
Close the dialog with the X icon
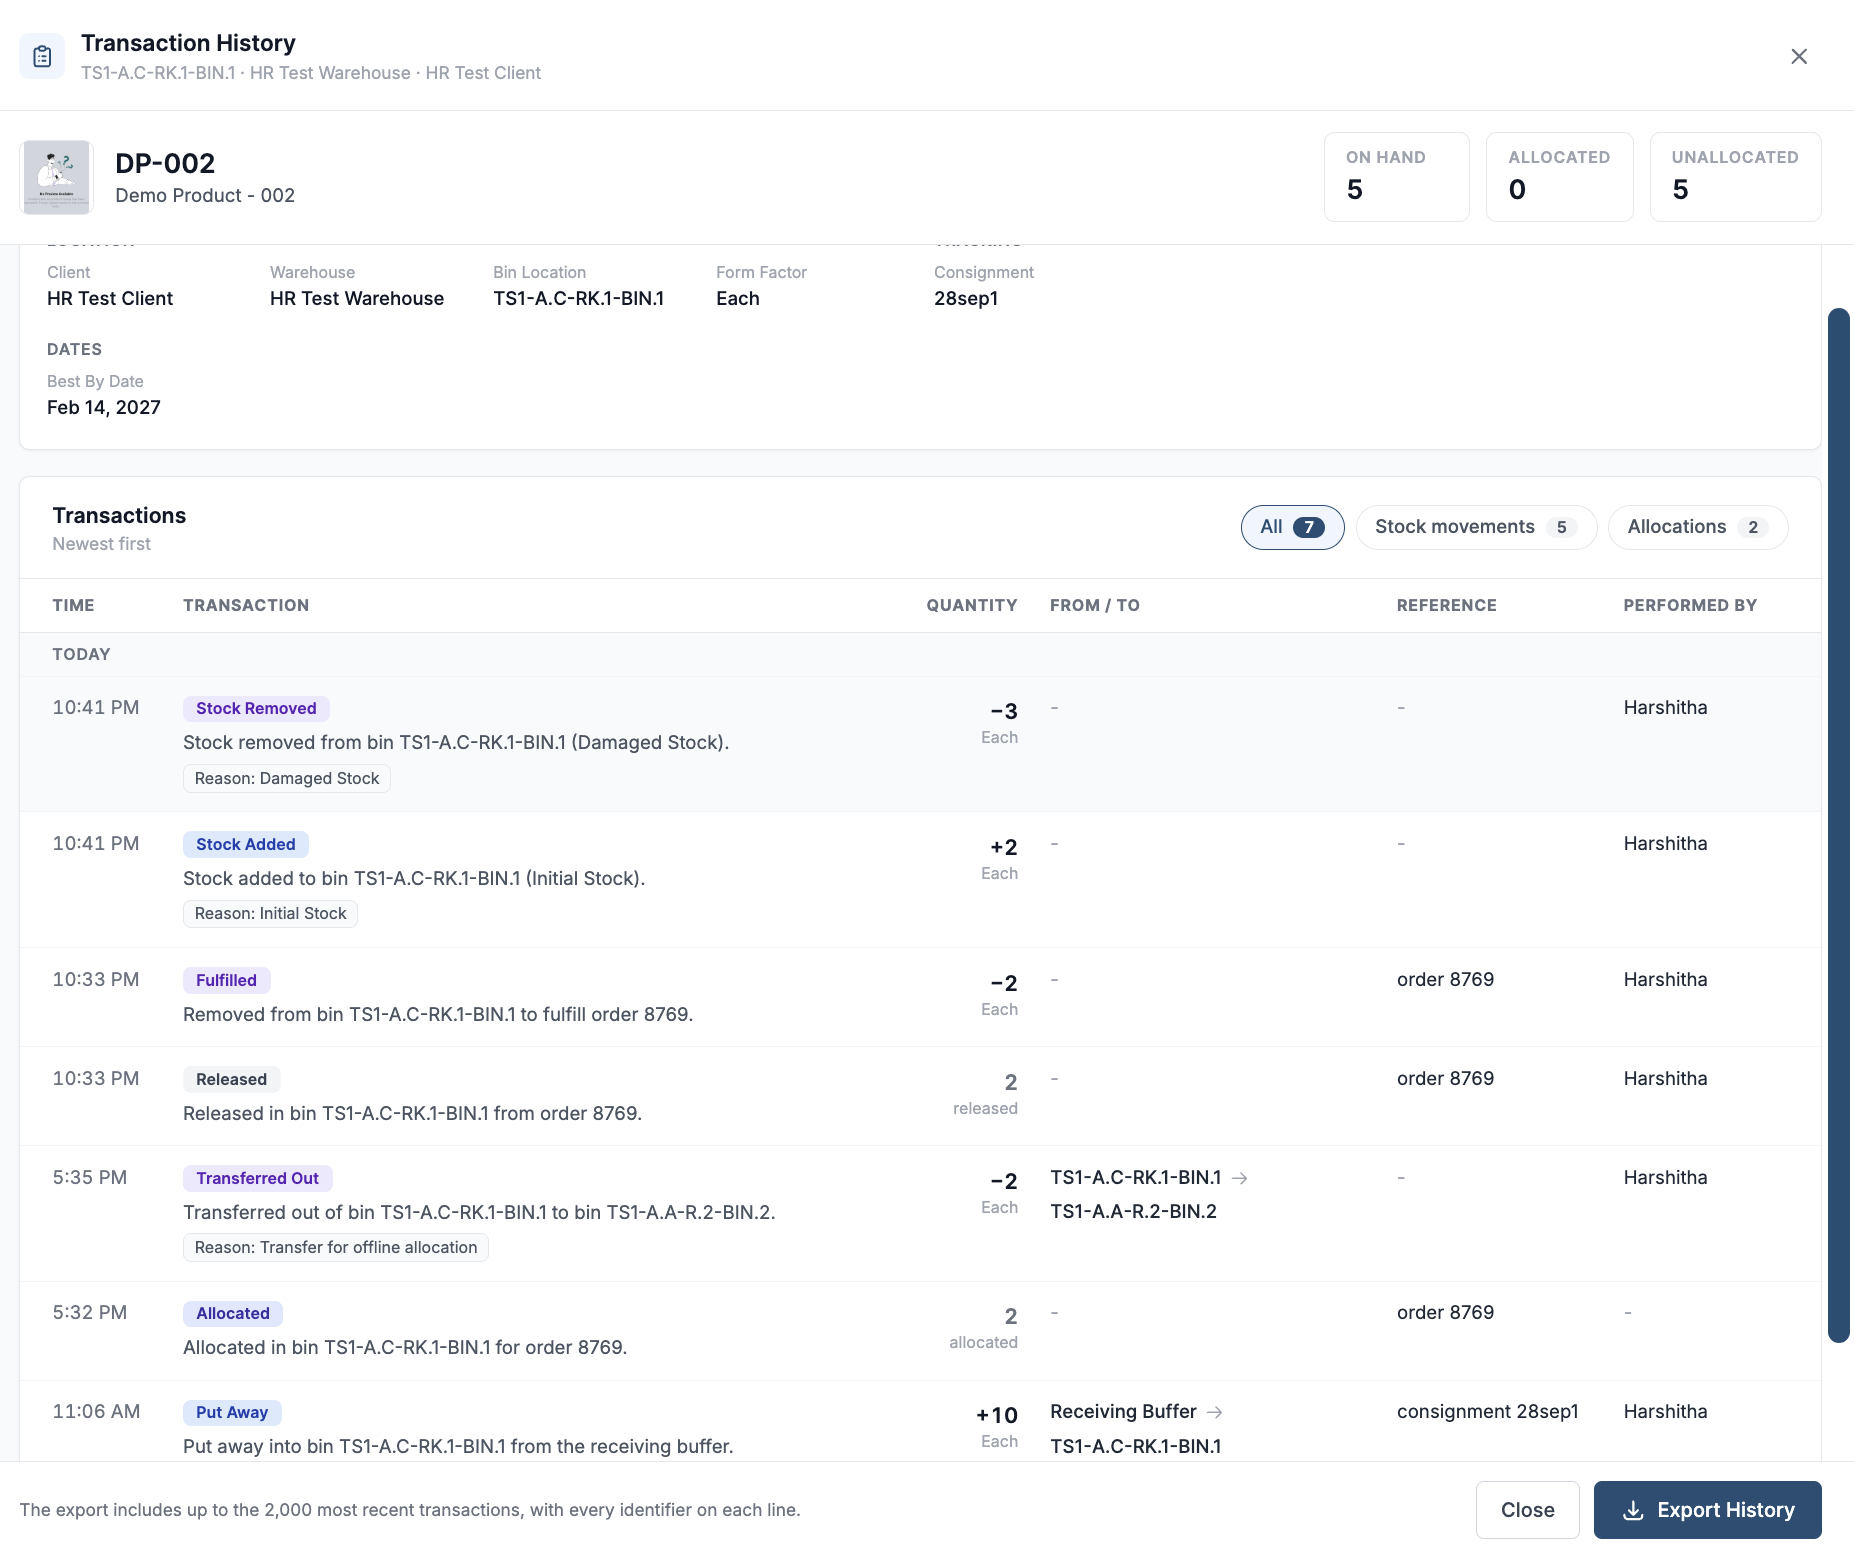tap(1799, 56)
